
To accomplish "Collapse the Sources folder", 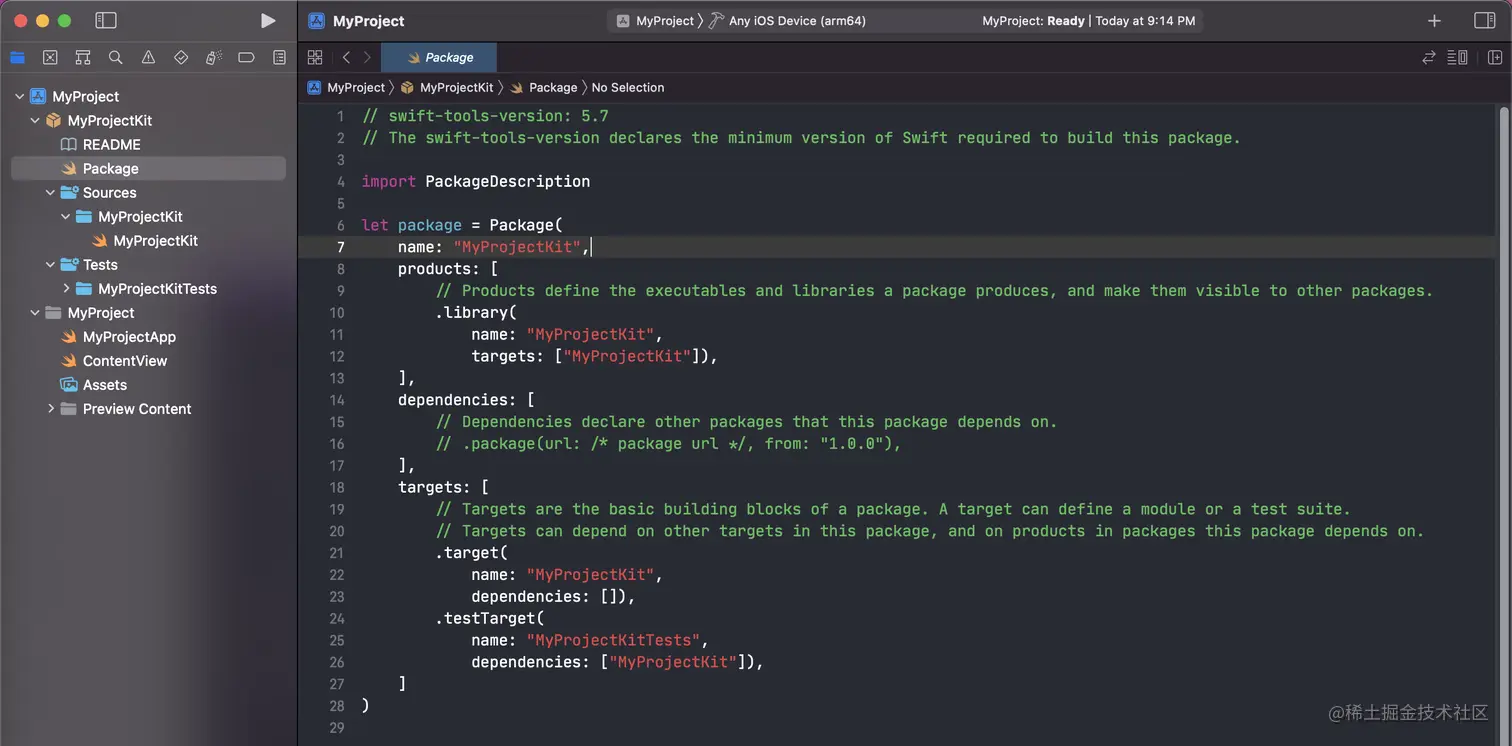I will (x=50, y=193).
